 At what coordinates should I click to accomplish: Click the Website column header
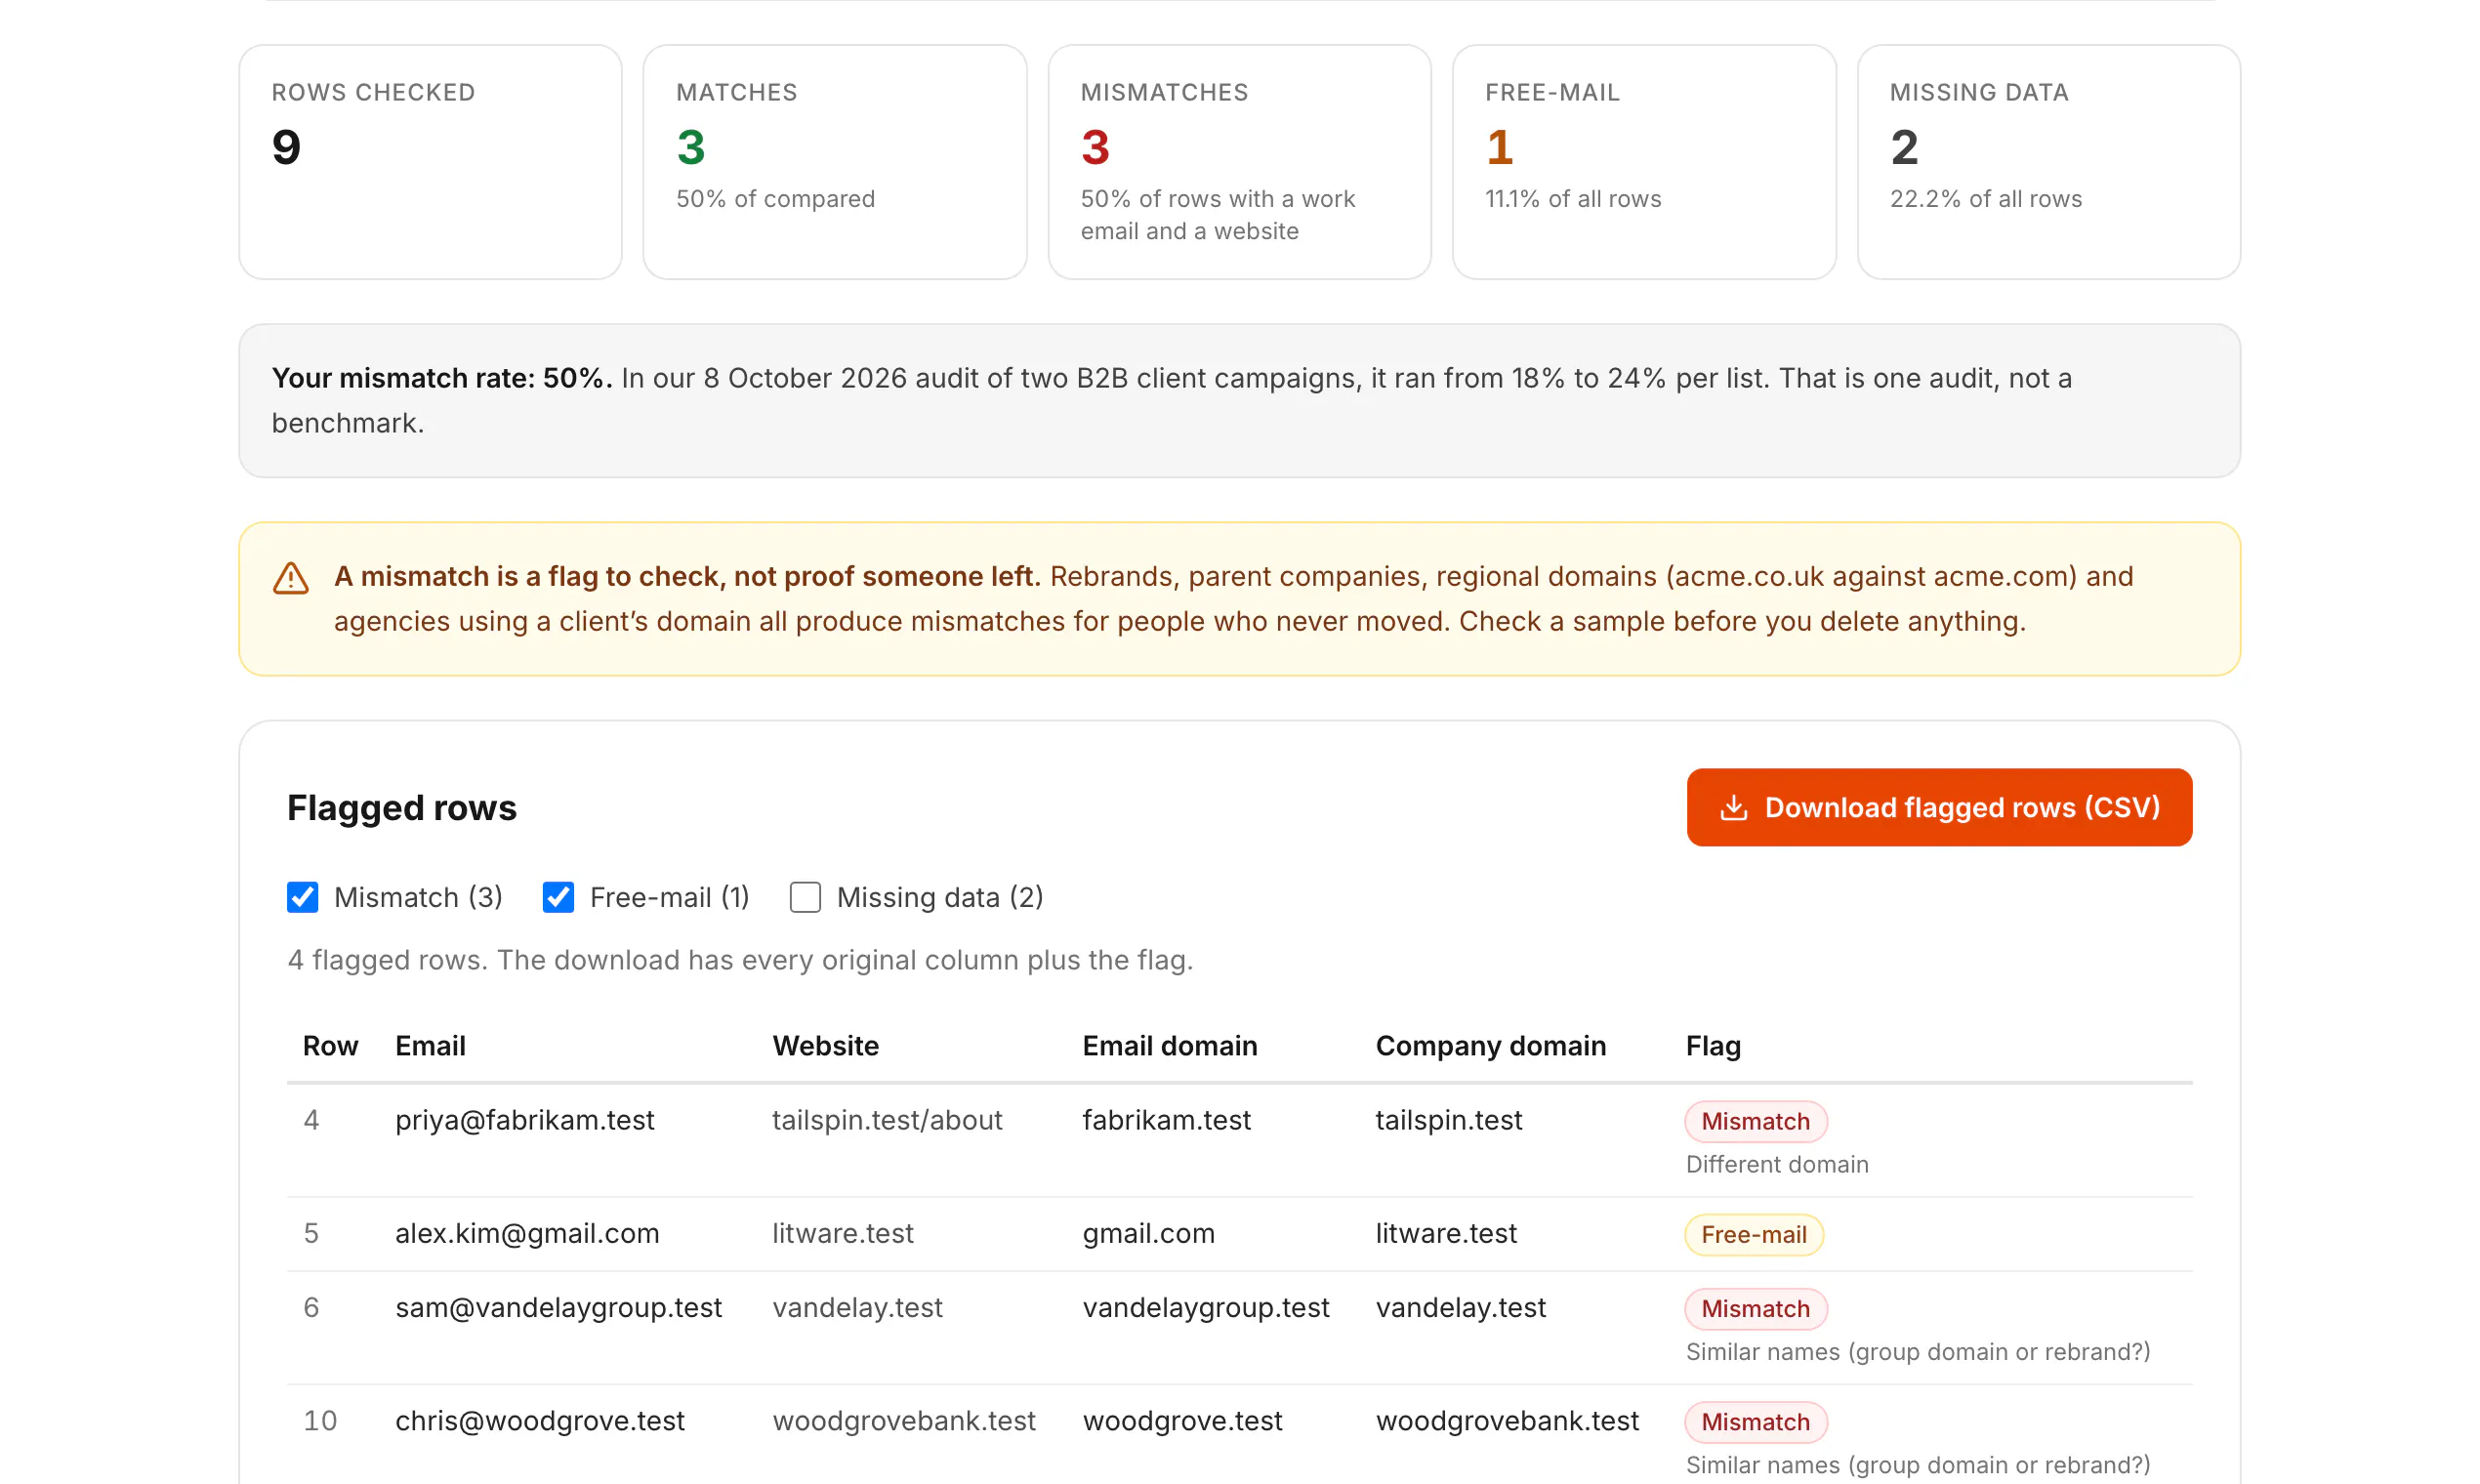[x=825, y=1046]
